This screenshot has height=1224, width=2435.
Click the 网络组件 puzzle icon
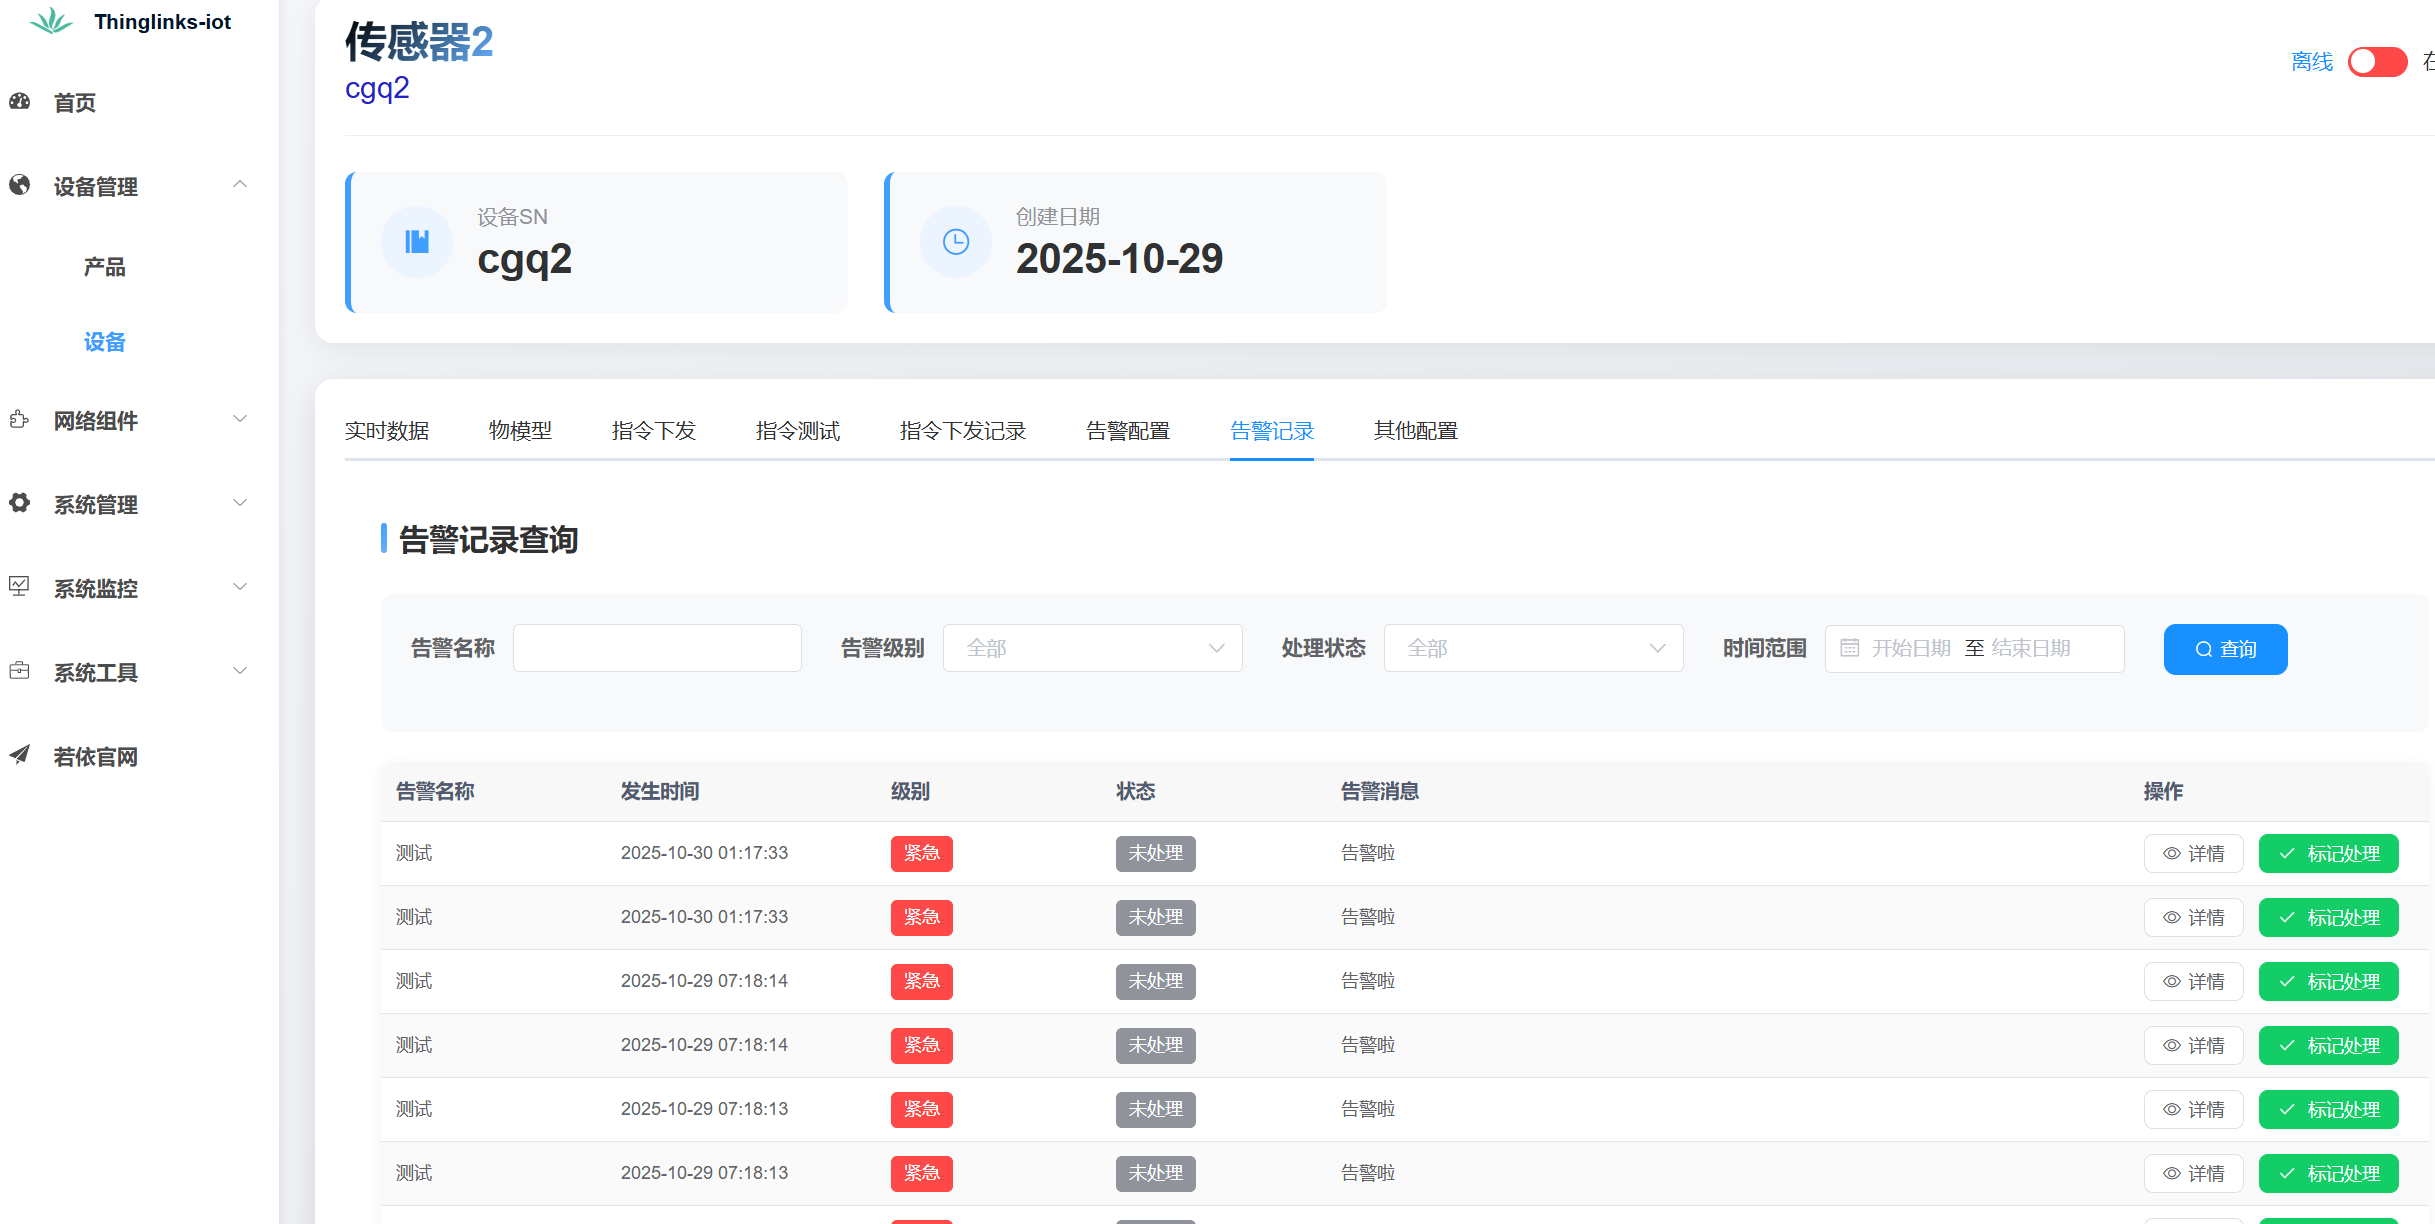[20, 419]
